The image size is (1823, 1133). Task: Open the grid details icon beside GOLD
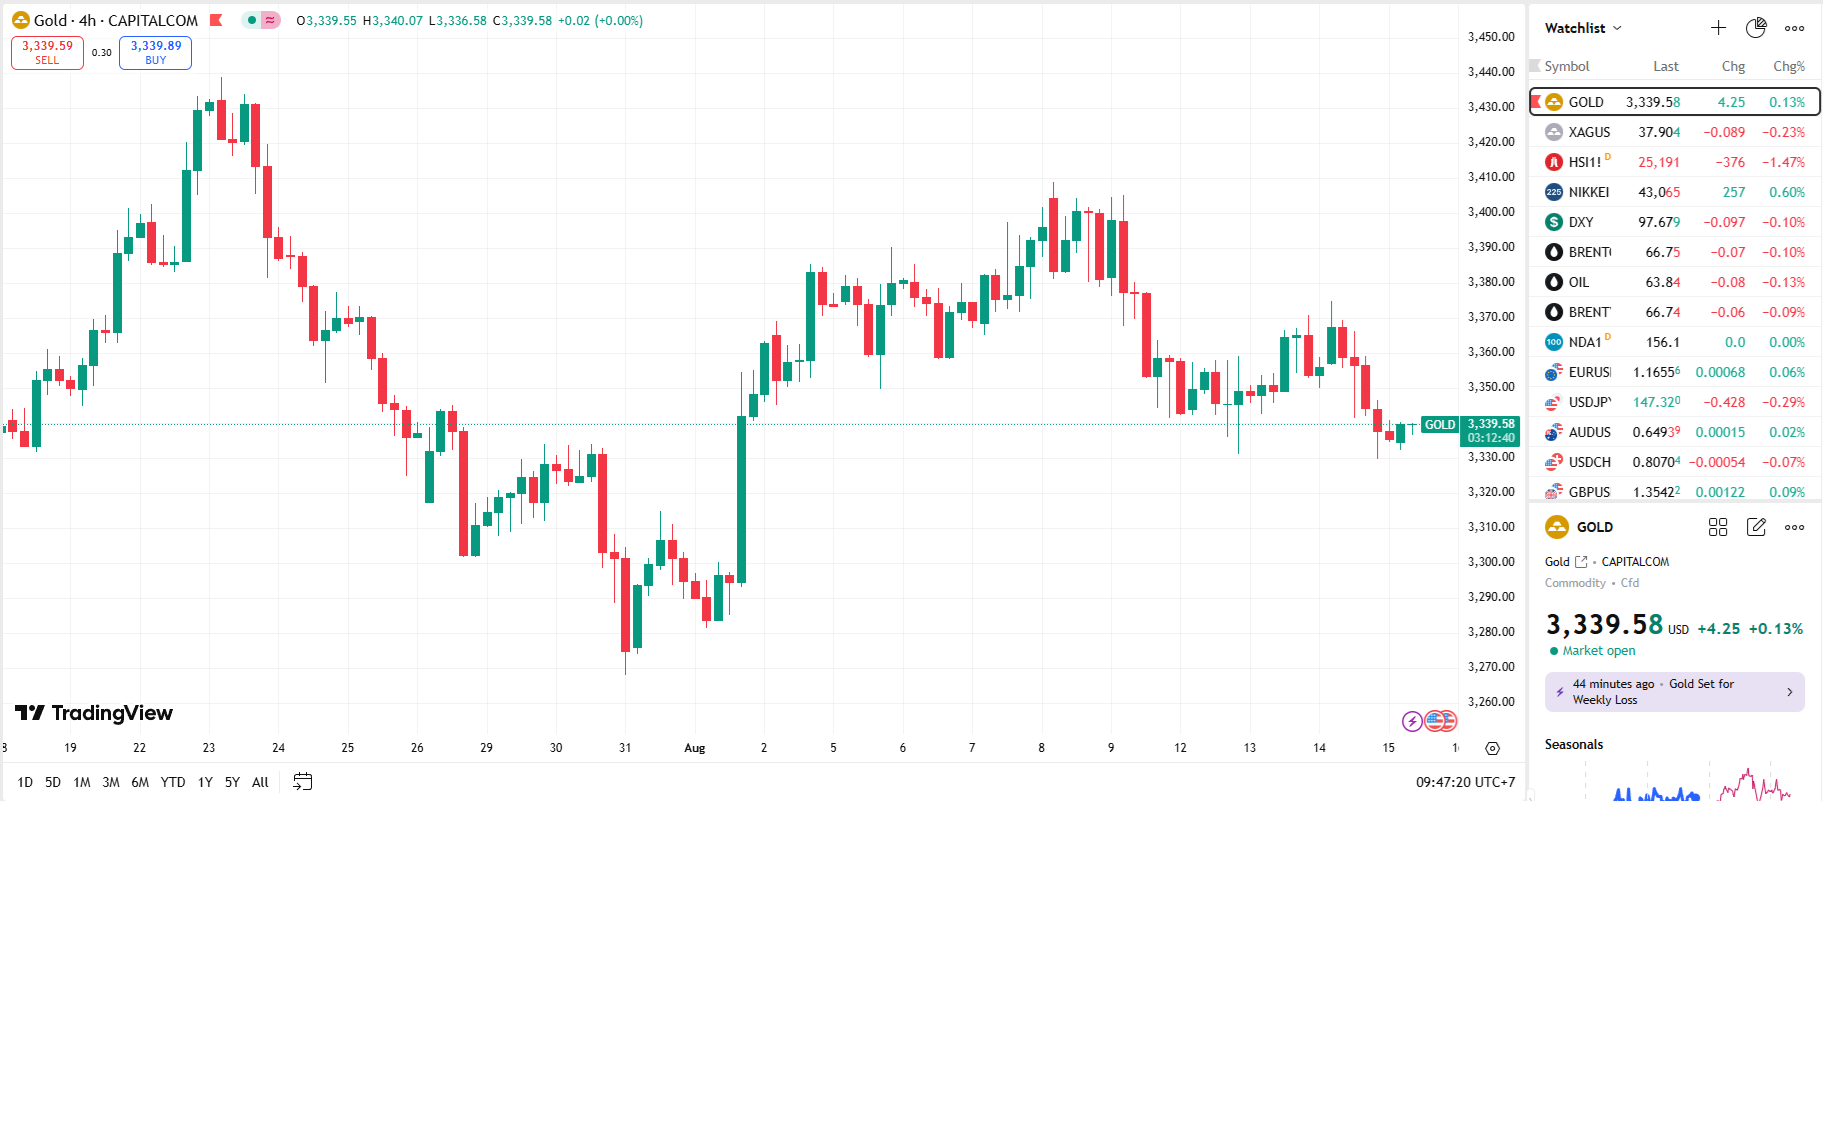click(1718, 527)
